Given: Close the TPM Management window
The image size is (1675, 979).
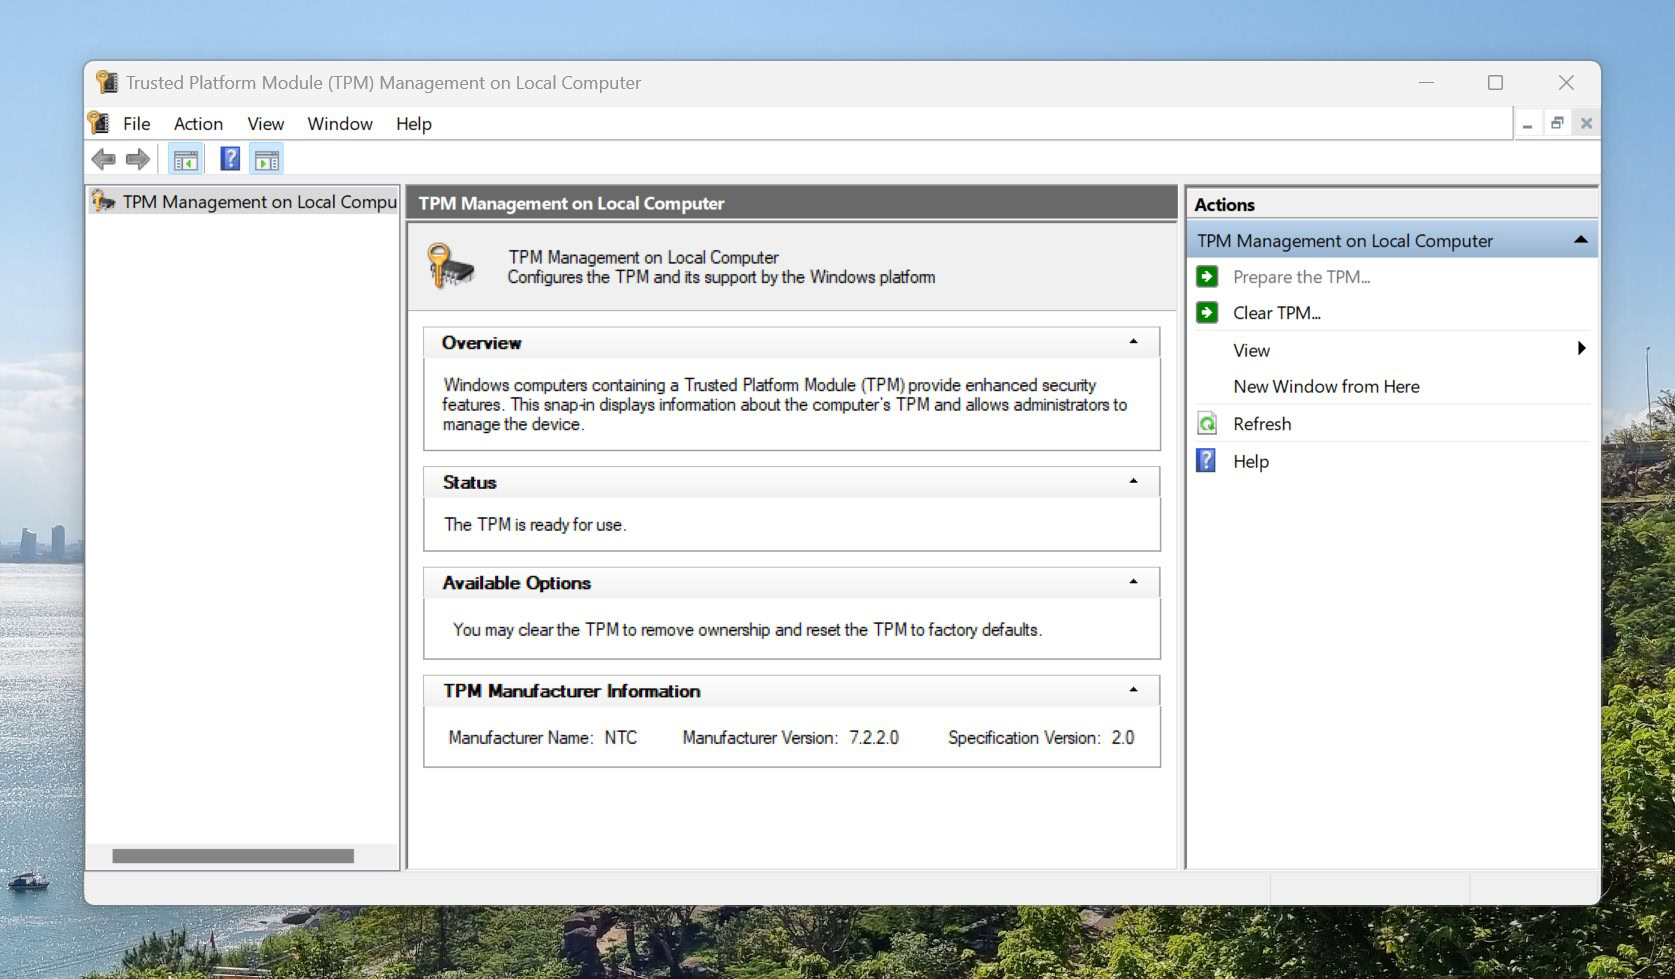Looking at the screenshot, I should click(1566, 82).
